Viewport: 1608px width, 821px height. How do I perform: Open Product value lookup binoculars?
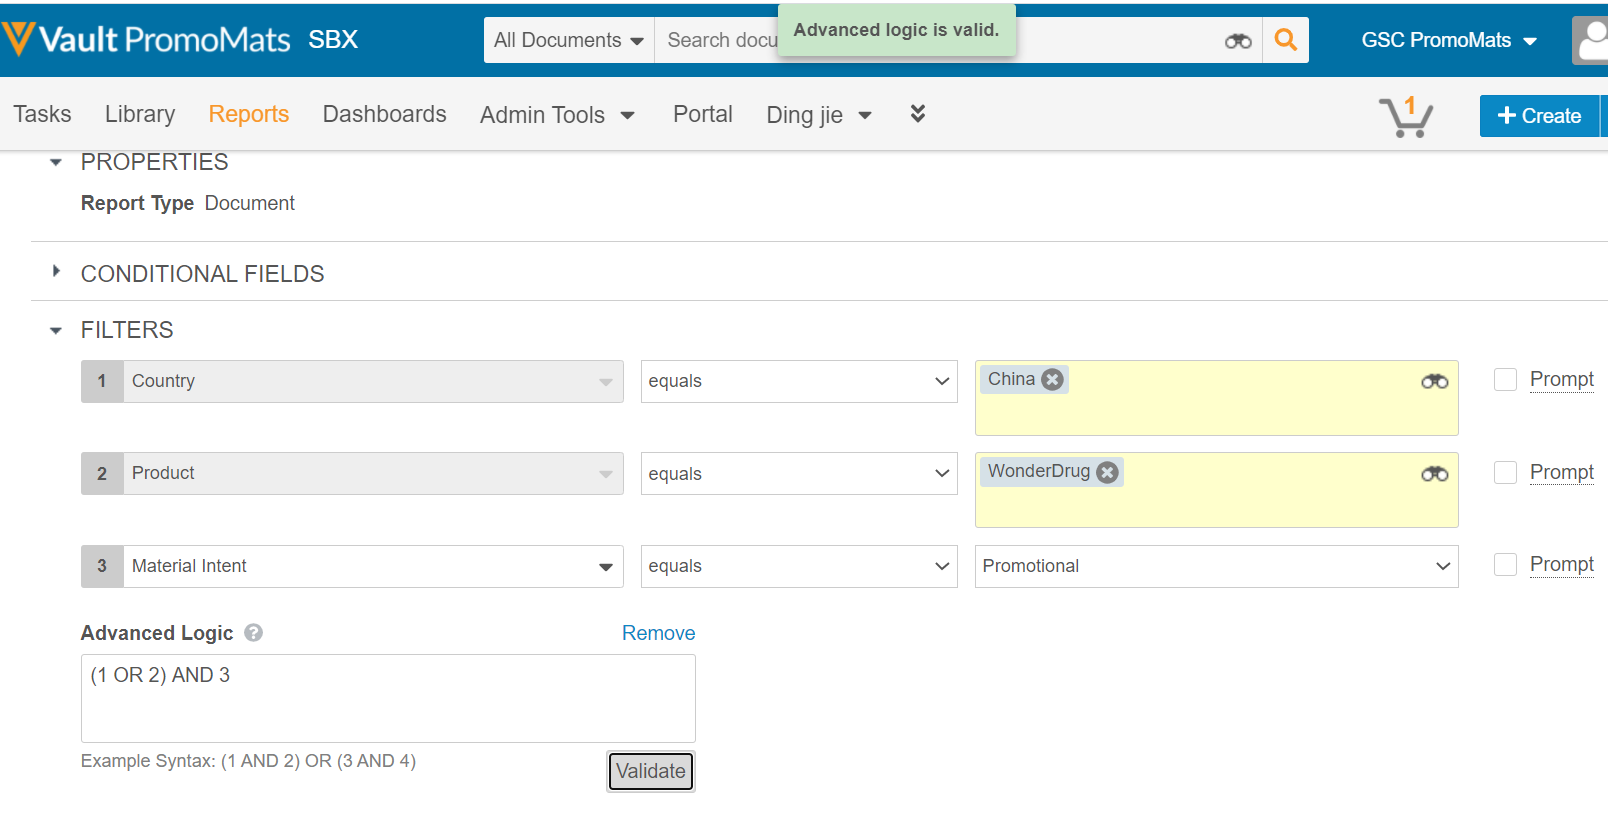point(1434,473)
